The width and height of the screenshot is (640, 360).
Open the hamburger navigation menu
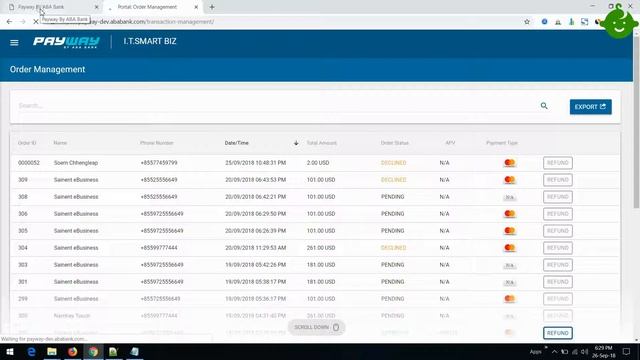14,42
